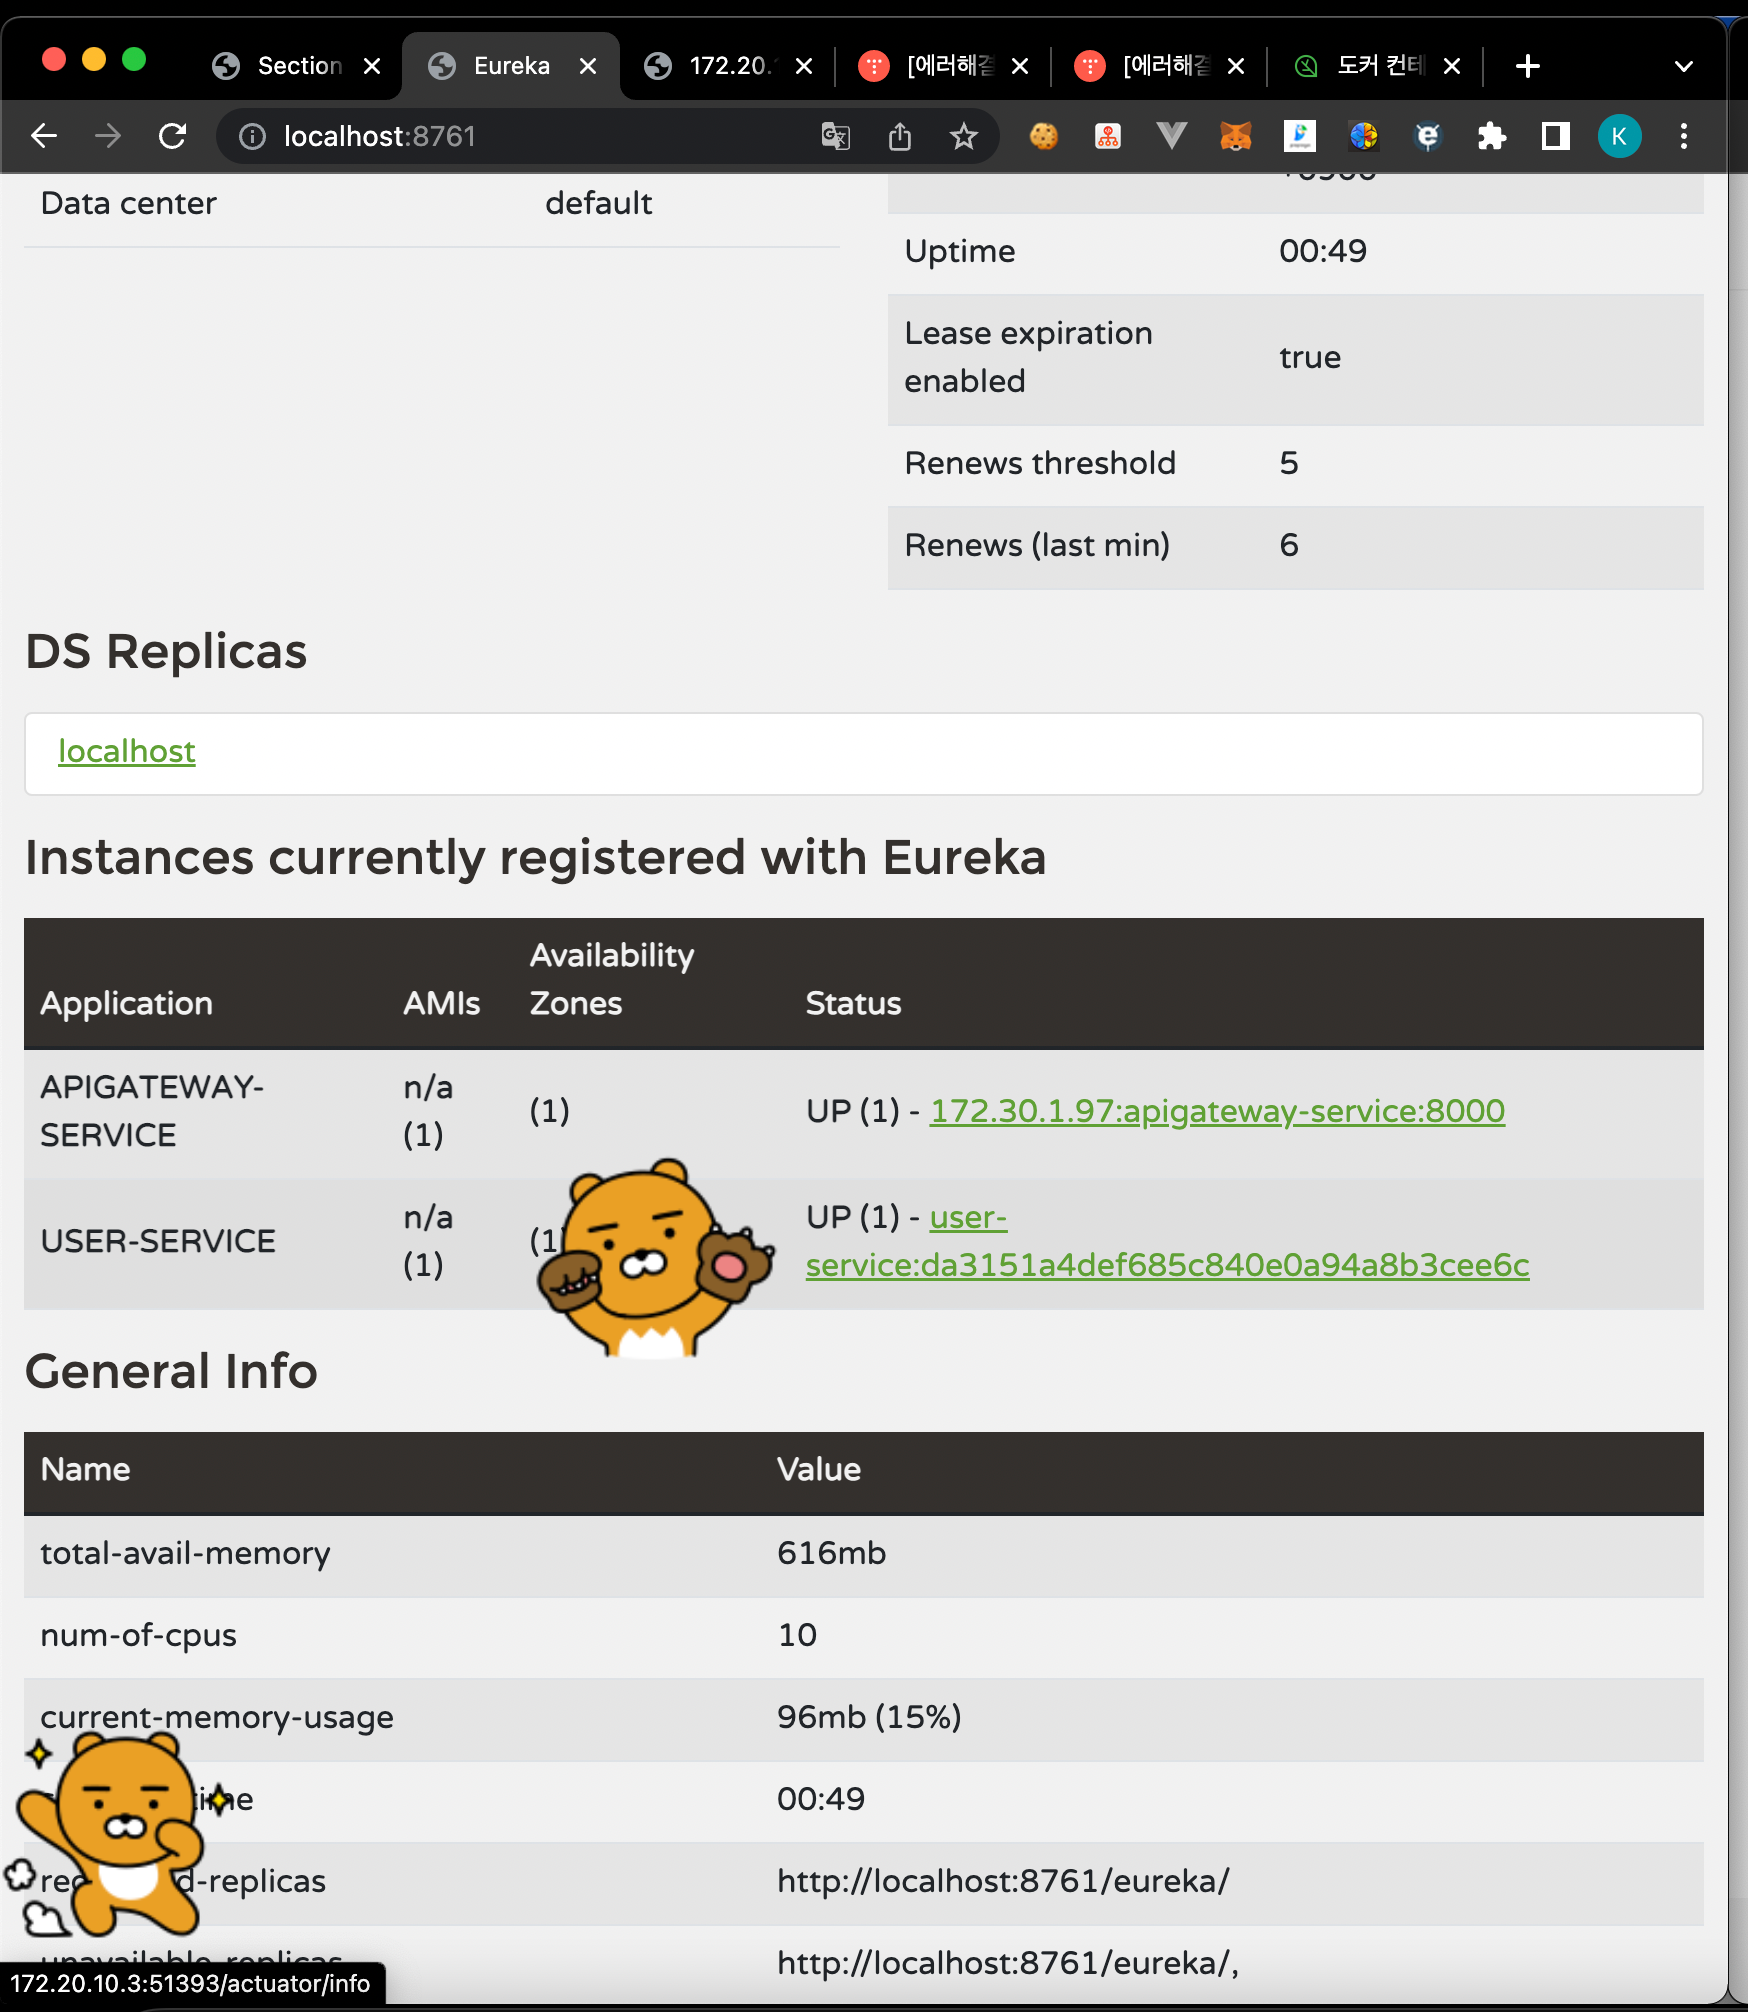
Task: Click the Renews threshold label
Action: [1039, 463]
